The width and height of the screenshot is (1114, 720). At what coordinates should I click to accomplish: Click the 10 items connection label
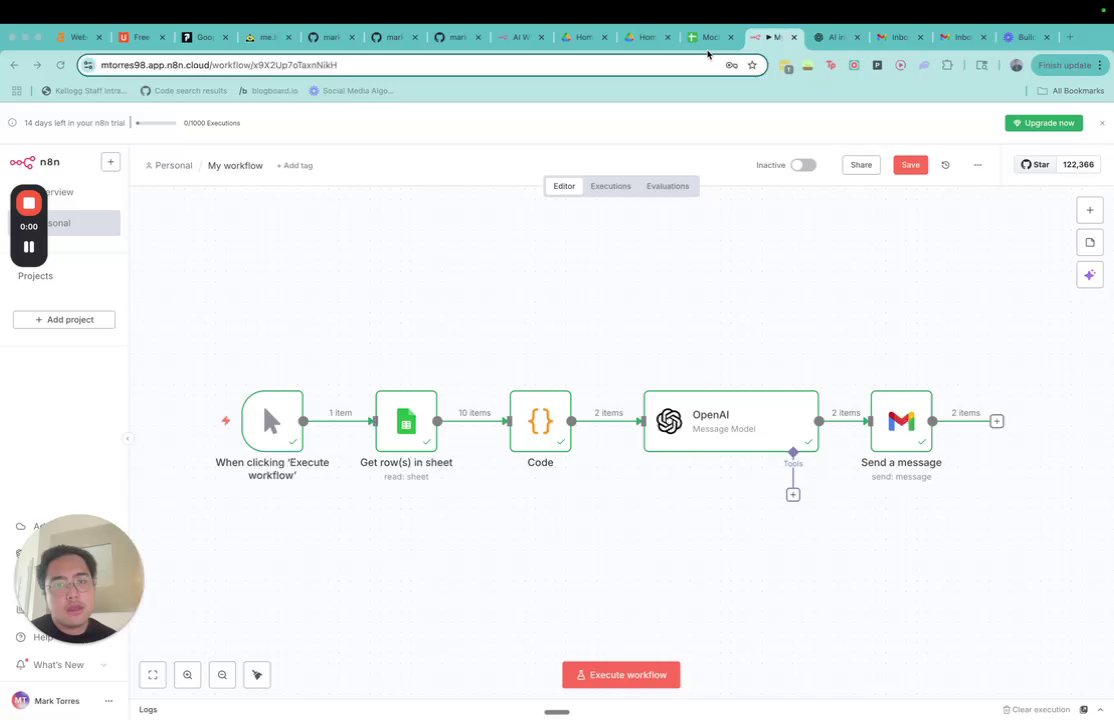475,413
